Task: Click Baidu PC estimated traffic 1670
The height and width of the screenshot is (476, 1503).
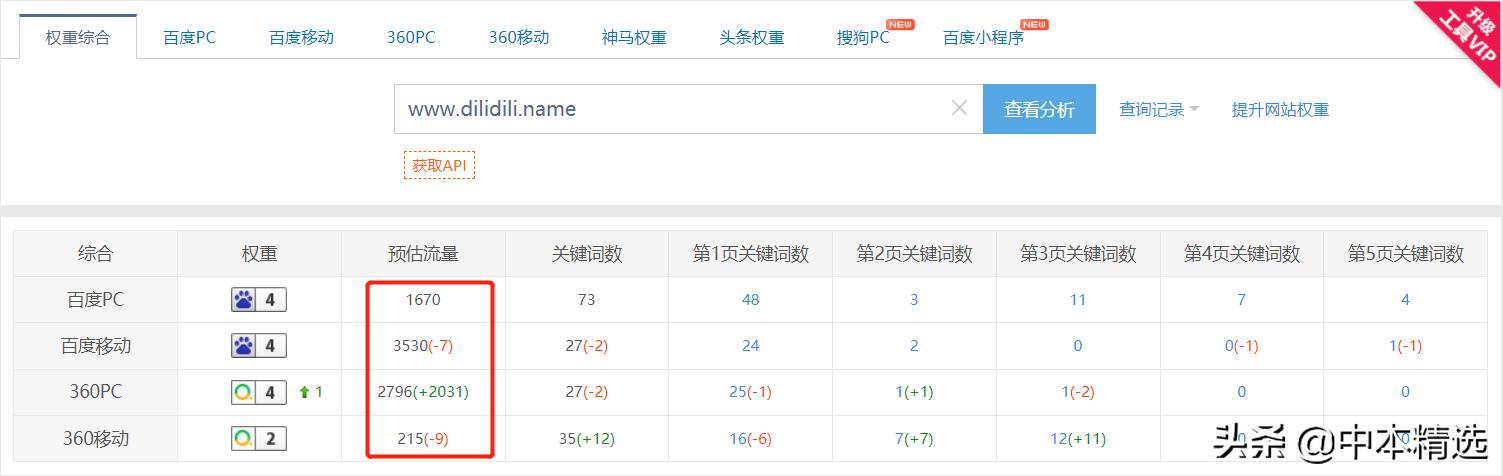Action: pos(423,299)
